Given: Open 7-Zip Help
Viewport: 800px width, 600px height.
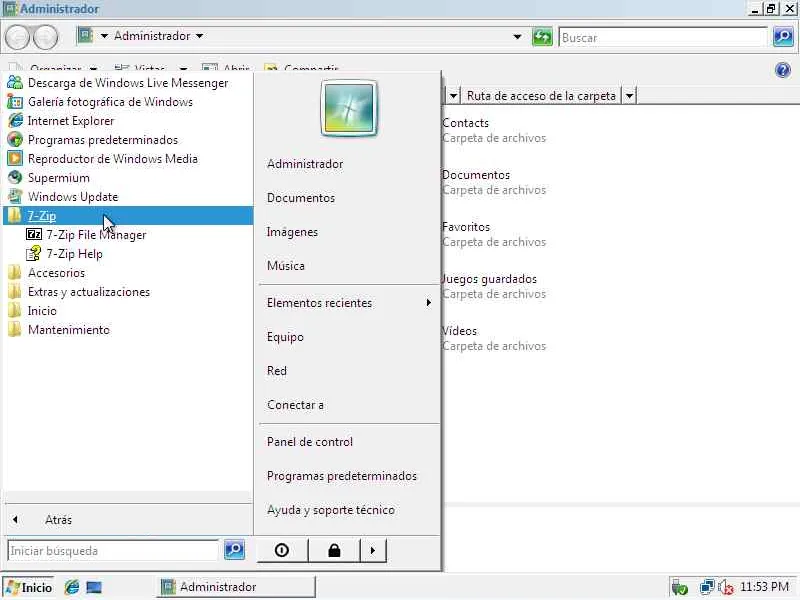Looking at the screenshot, I should (74, 254).
